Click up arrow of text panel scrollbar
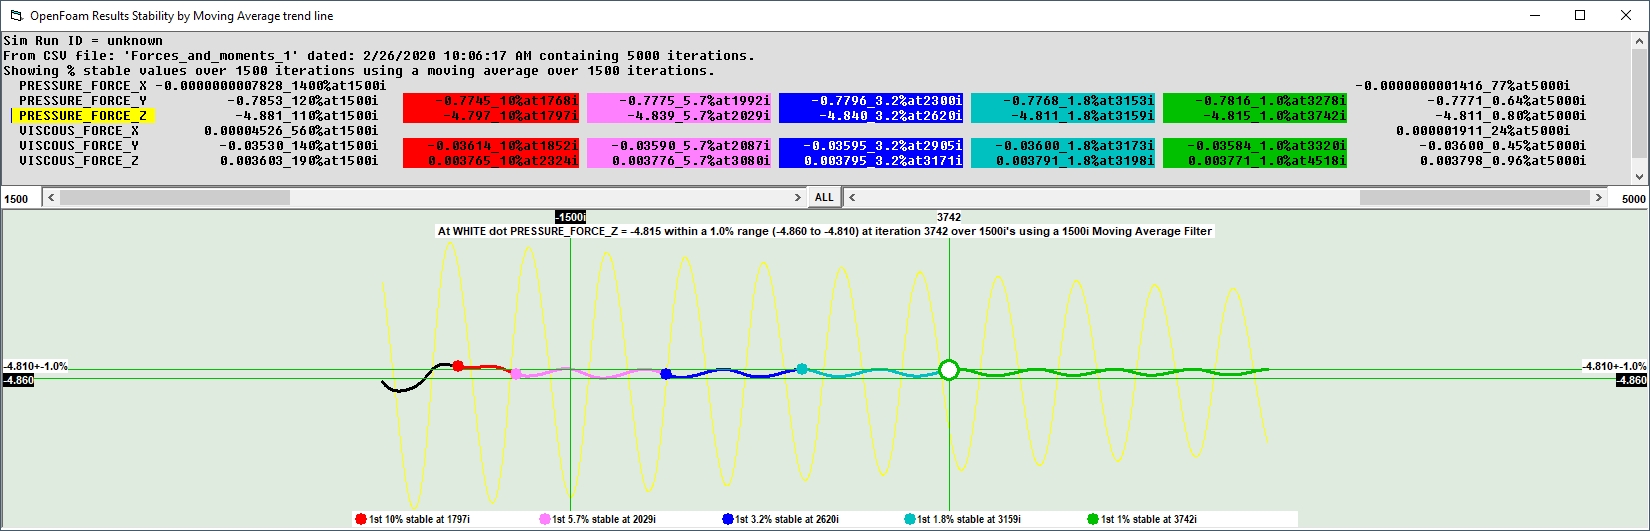1650x531 pixels. [x=1639, y=42]
